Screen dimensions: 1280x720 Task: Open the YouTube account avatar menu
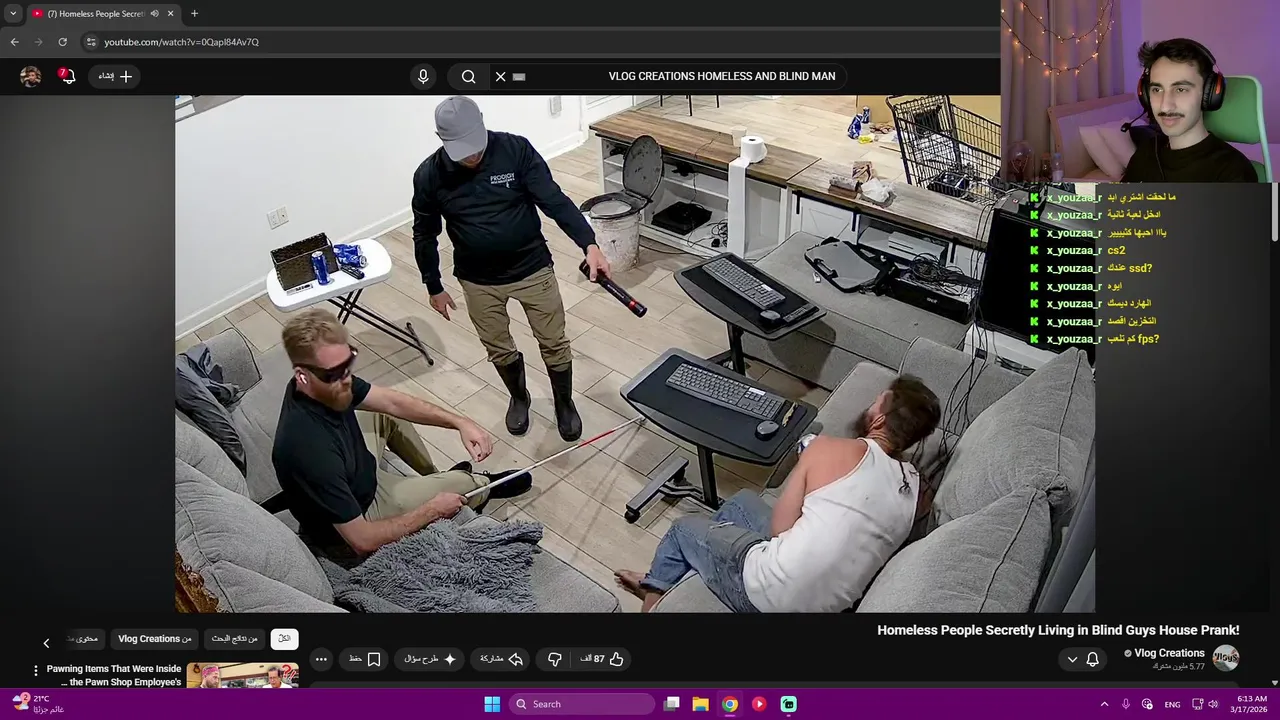point(31,76)
